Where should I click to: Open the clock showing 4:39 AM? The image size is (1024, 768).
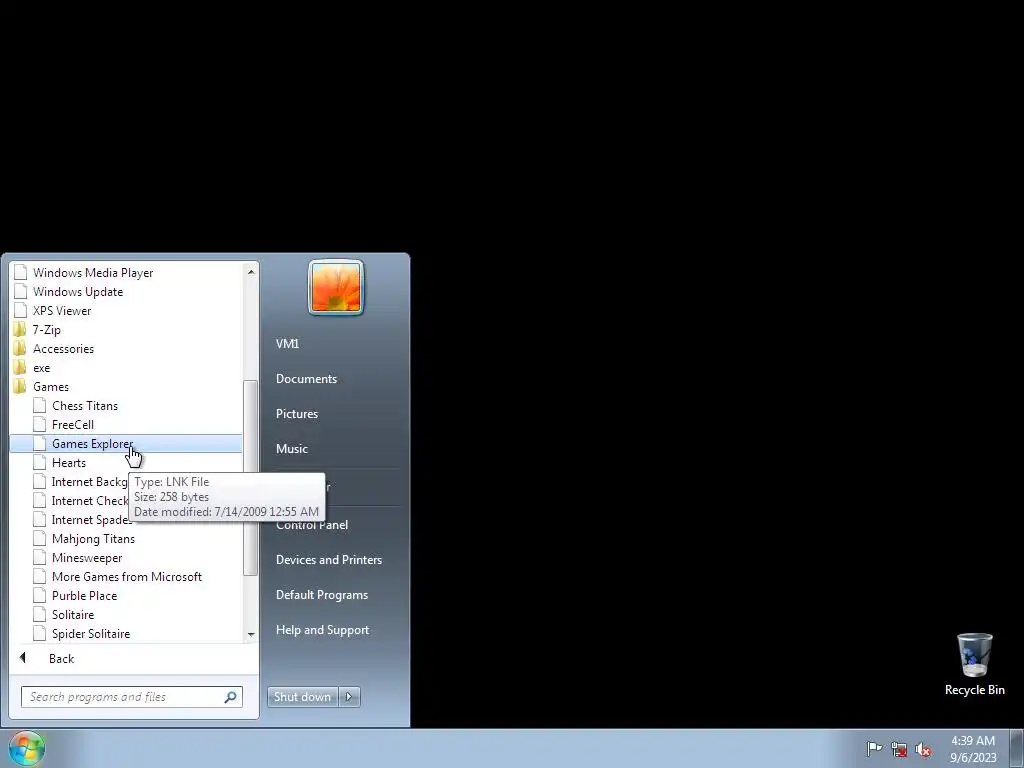click(x=973, y=749)
